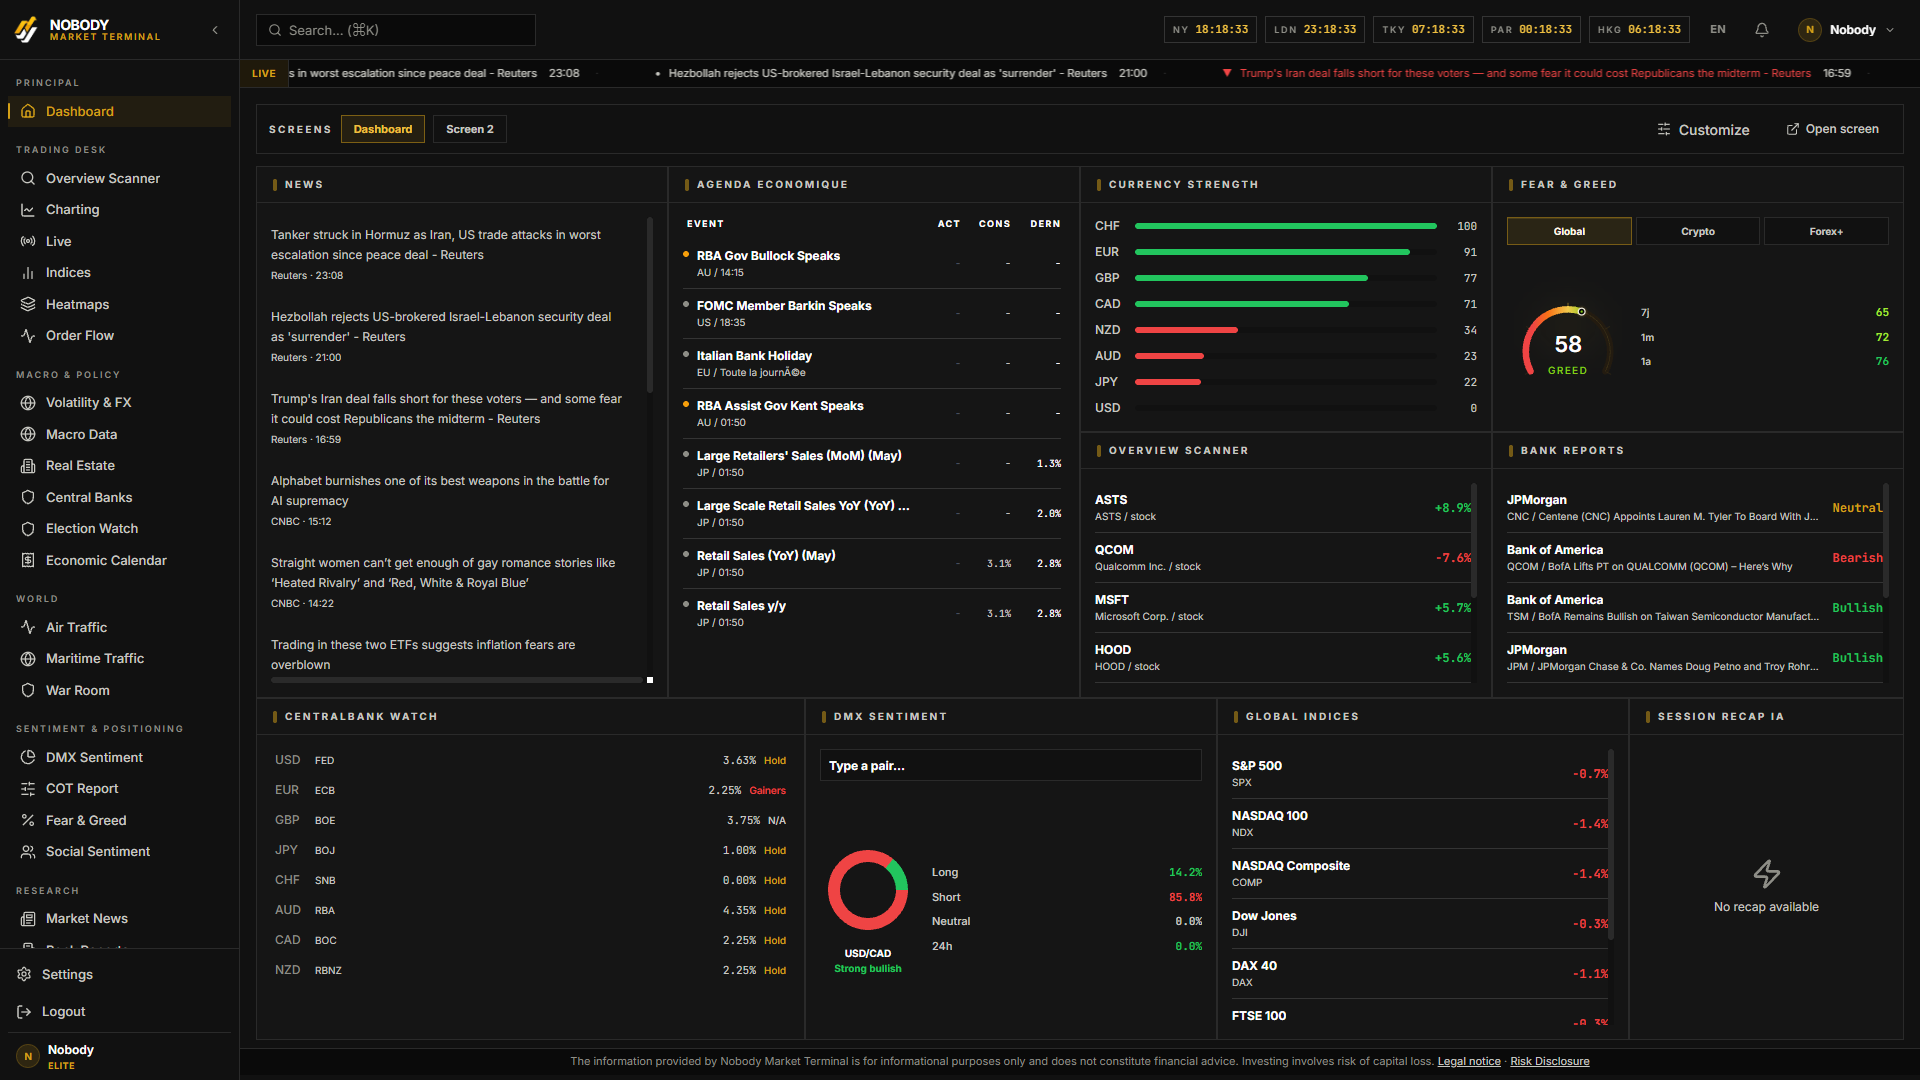Select the QCOM Qualcomm scanner row
The height and width of the screenshot is (1080, 1920).
(1283, 557)
